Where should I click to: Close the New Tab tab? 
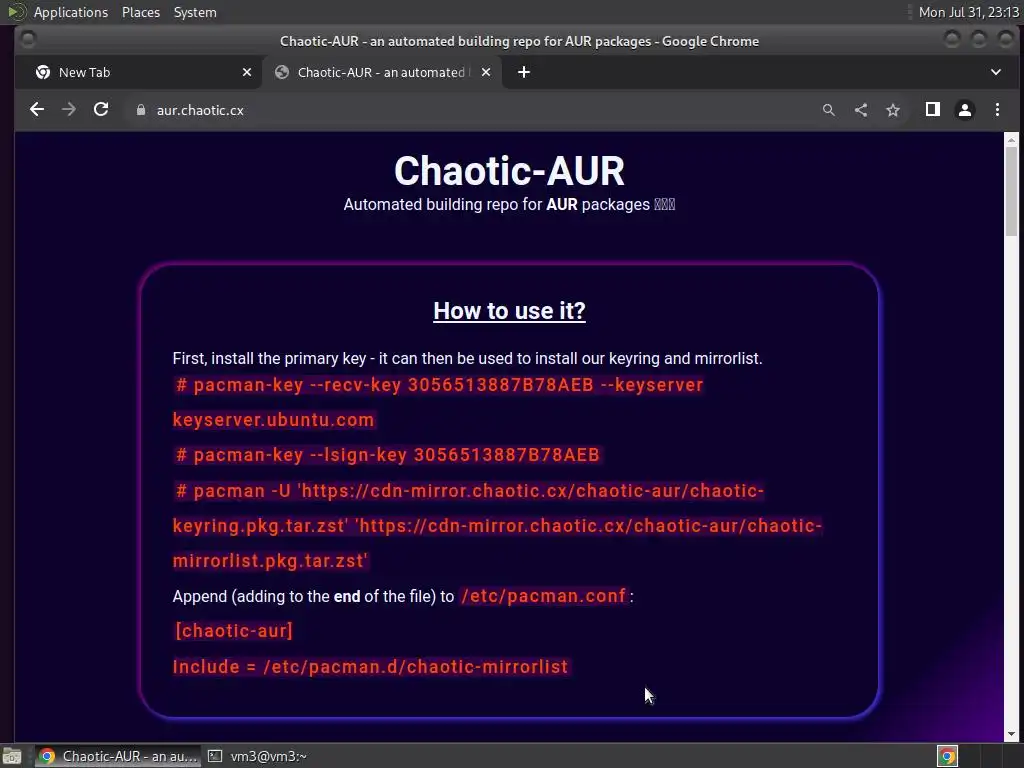247,72
